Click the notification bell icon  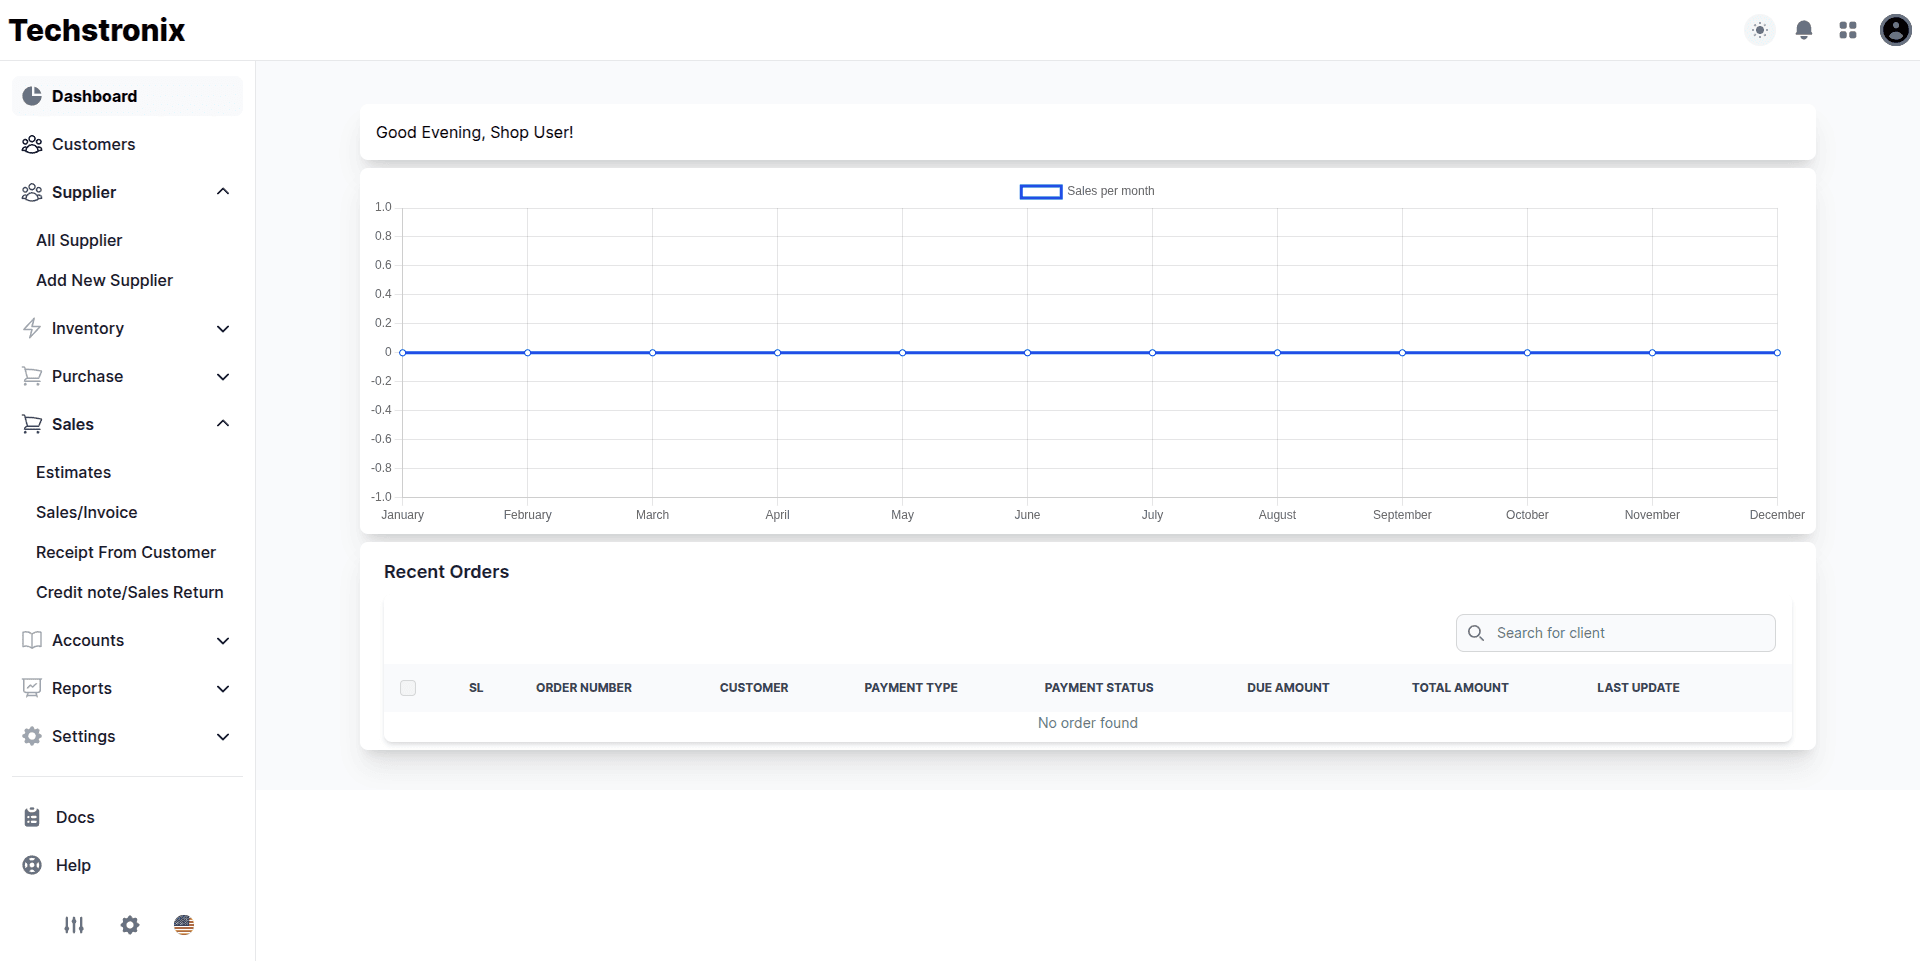pyautogui.click(x=1803, y=30)
